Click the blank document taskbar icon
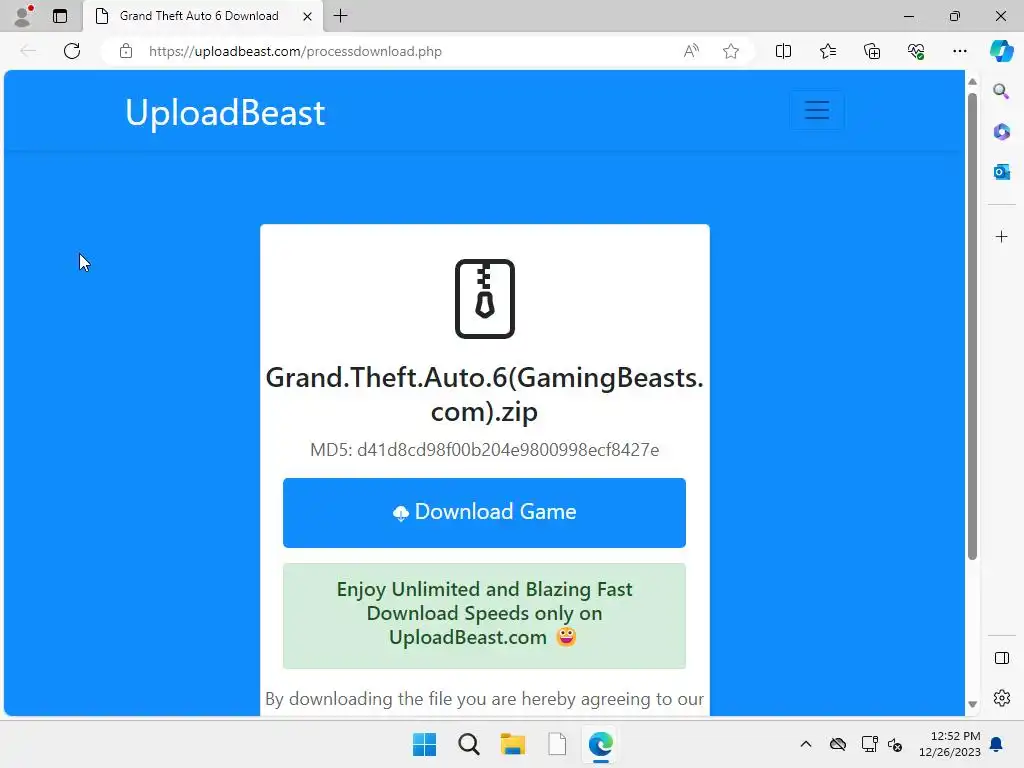This screenshot has height=768, width=1024. (x=557, y=744)
